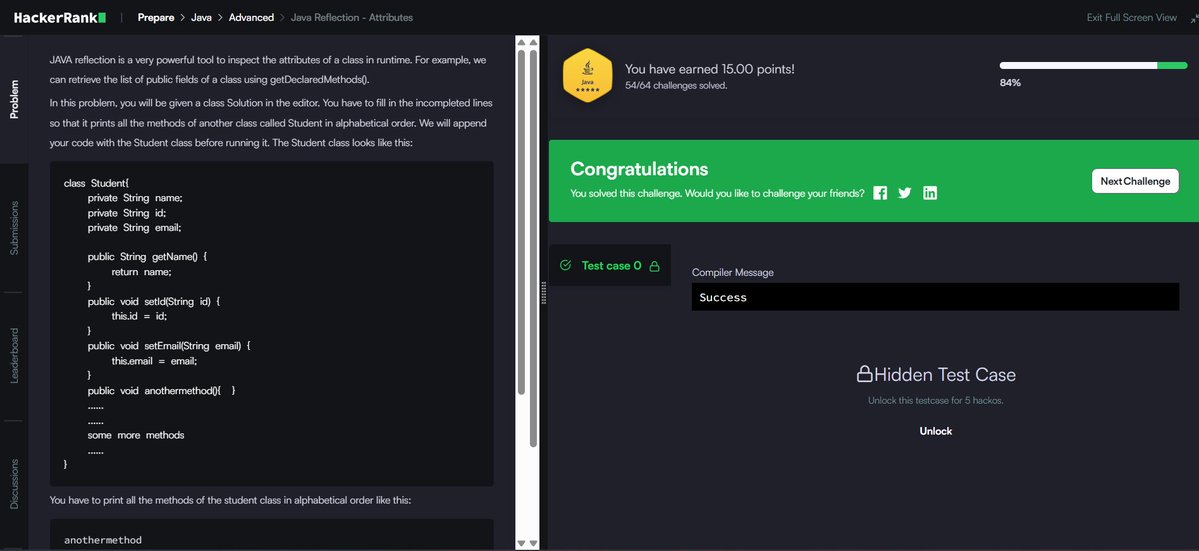Click the Hidden Test Case lock icon
This screenshot has height=551, width=1199.
(864, 374)
